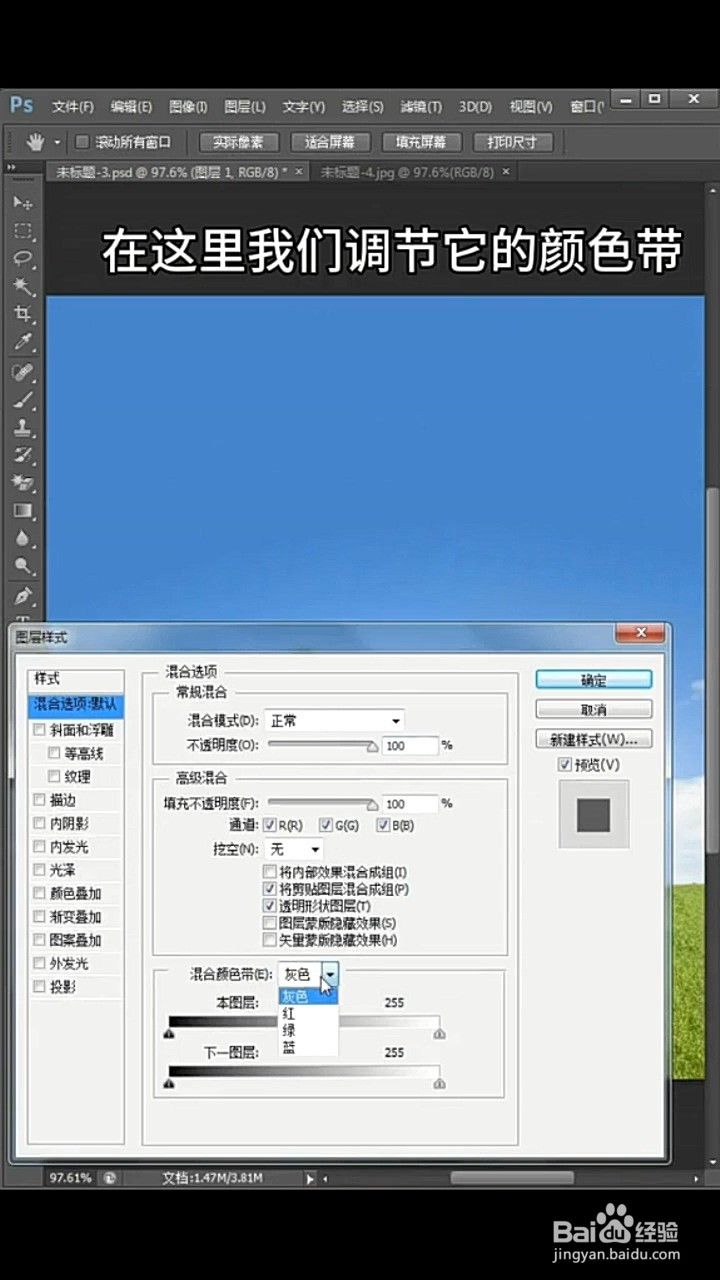Select the Crop tool
Viewport: 720px width, 1280px height.
click(22, 314)
